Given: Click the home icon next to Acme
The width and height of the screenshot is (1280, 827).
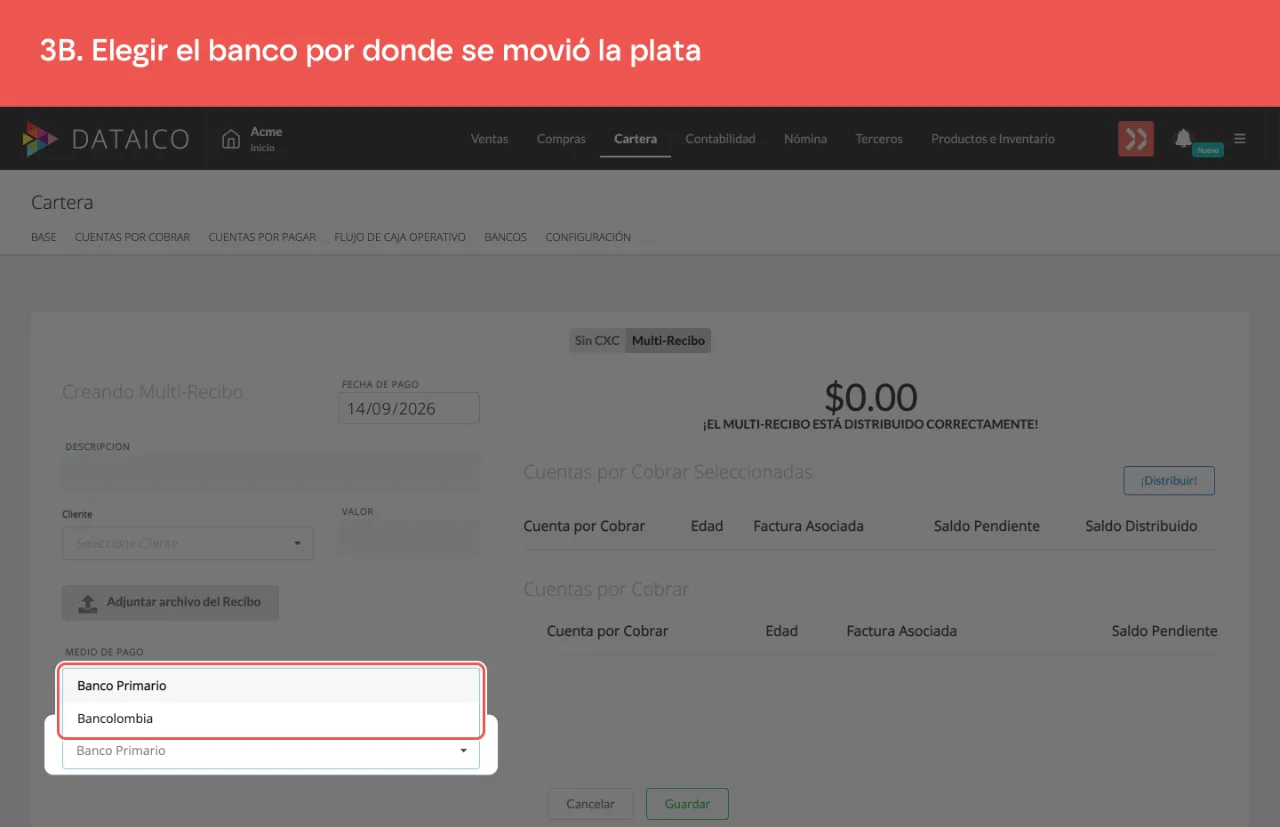Looking at the screenshot, I should point(231,139).
